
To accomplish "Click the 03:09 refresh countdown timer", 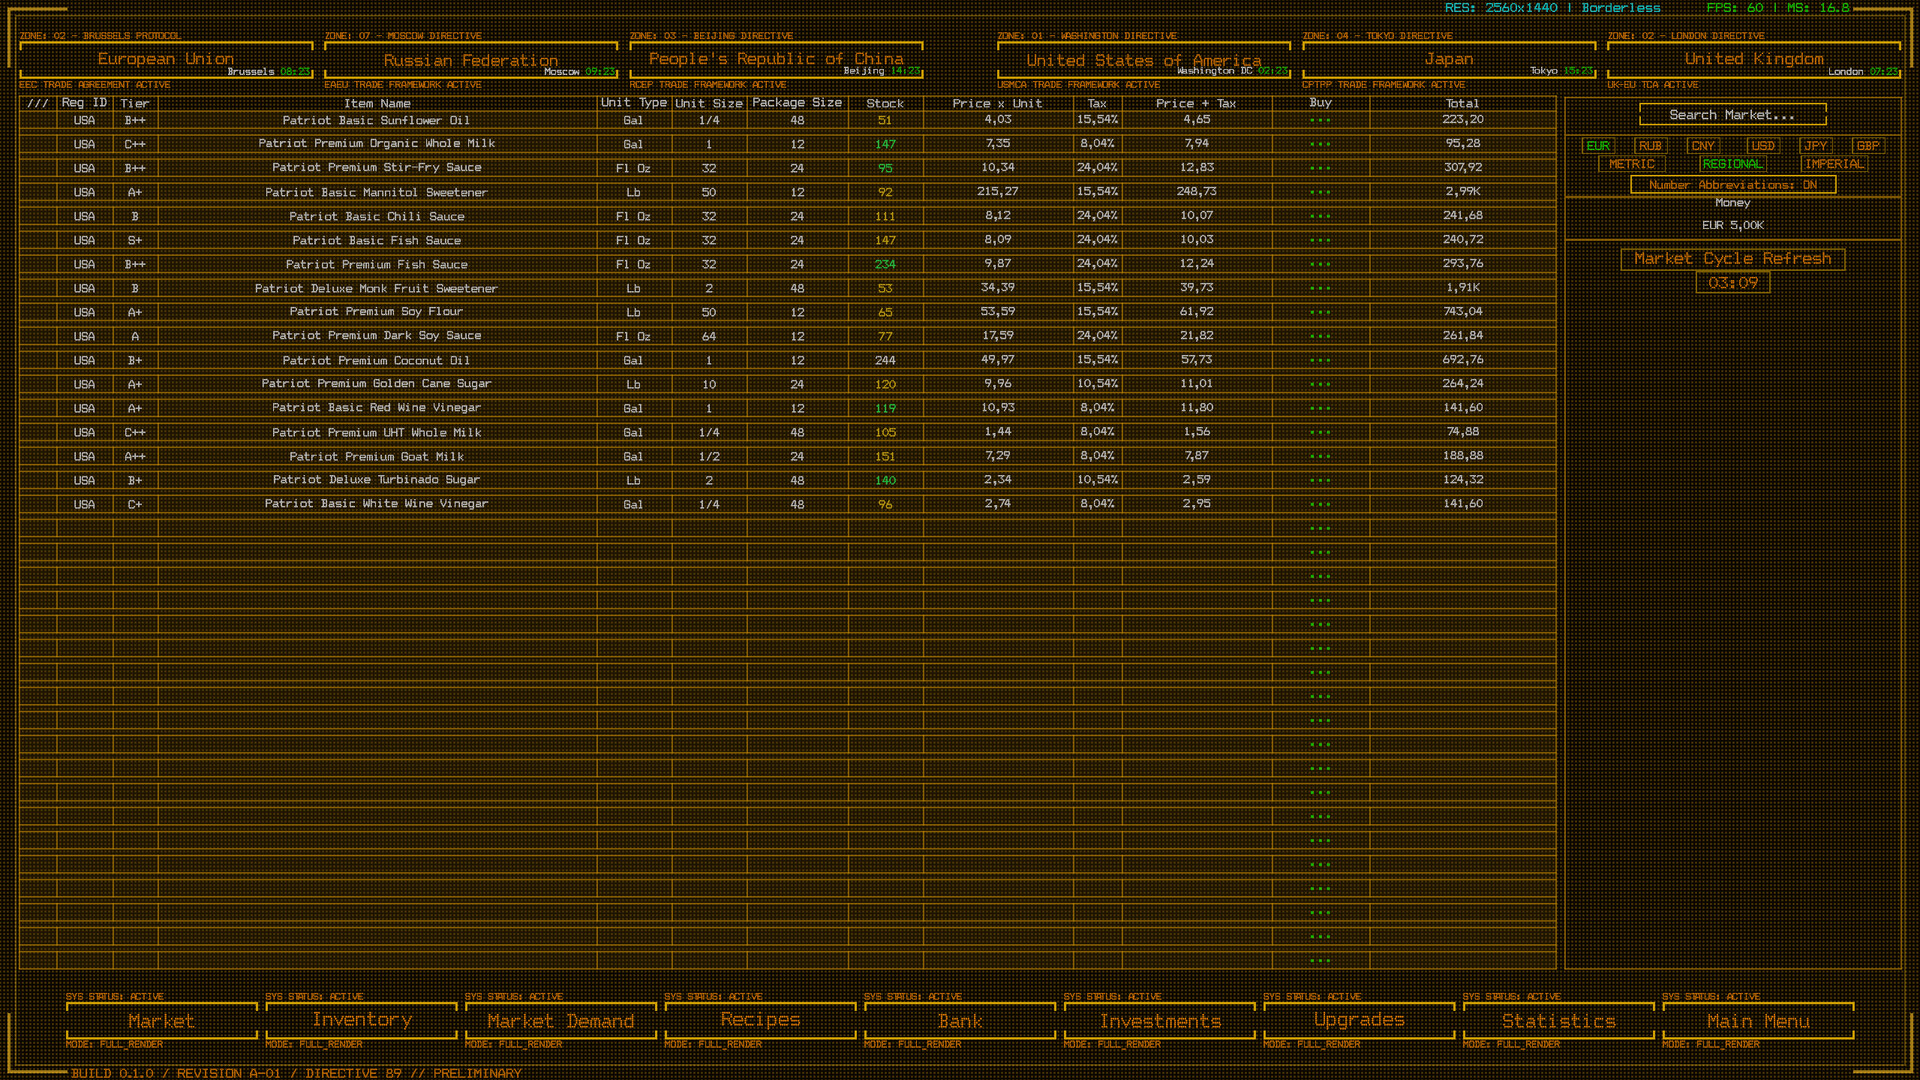I will coord(1733,283).
